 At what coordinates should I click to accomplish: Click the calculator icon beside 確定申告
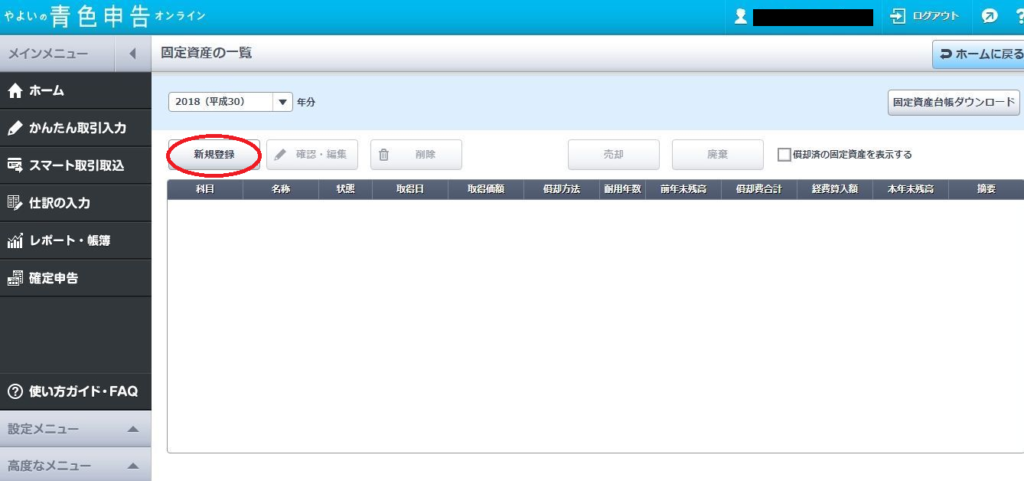point(14,279)
